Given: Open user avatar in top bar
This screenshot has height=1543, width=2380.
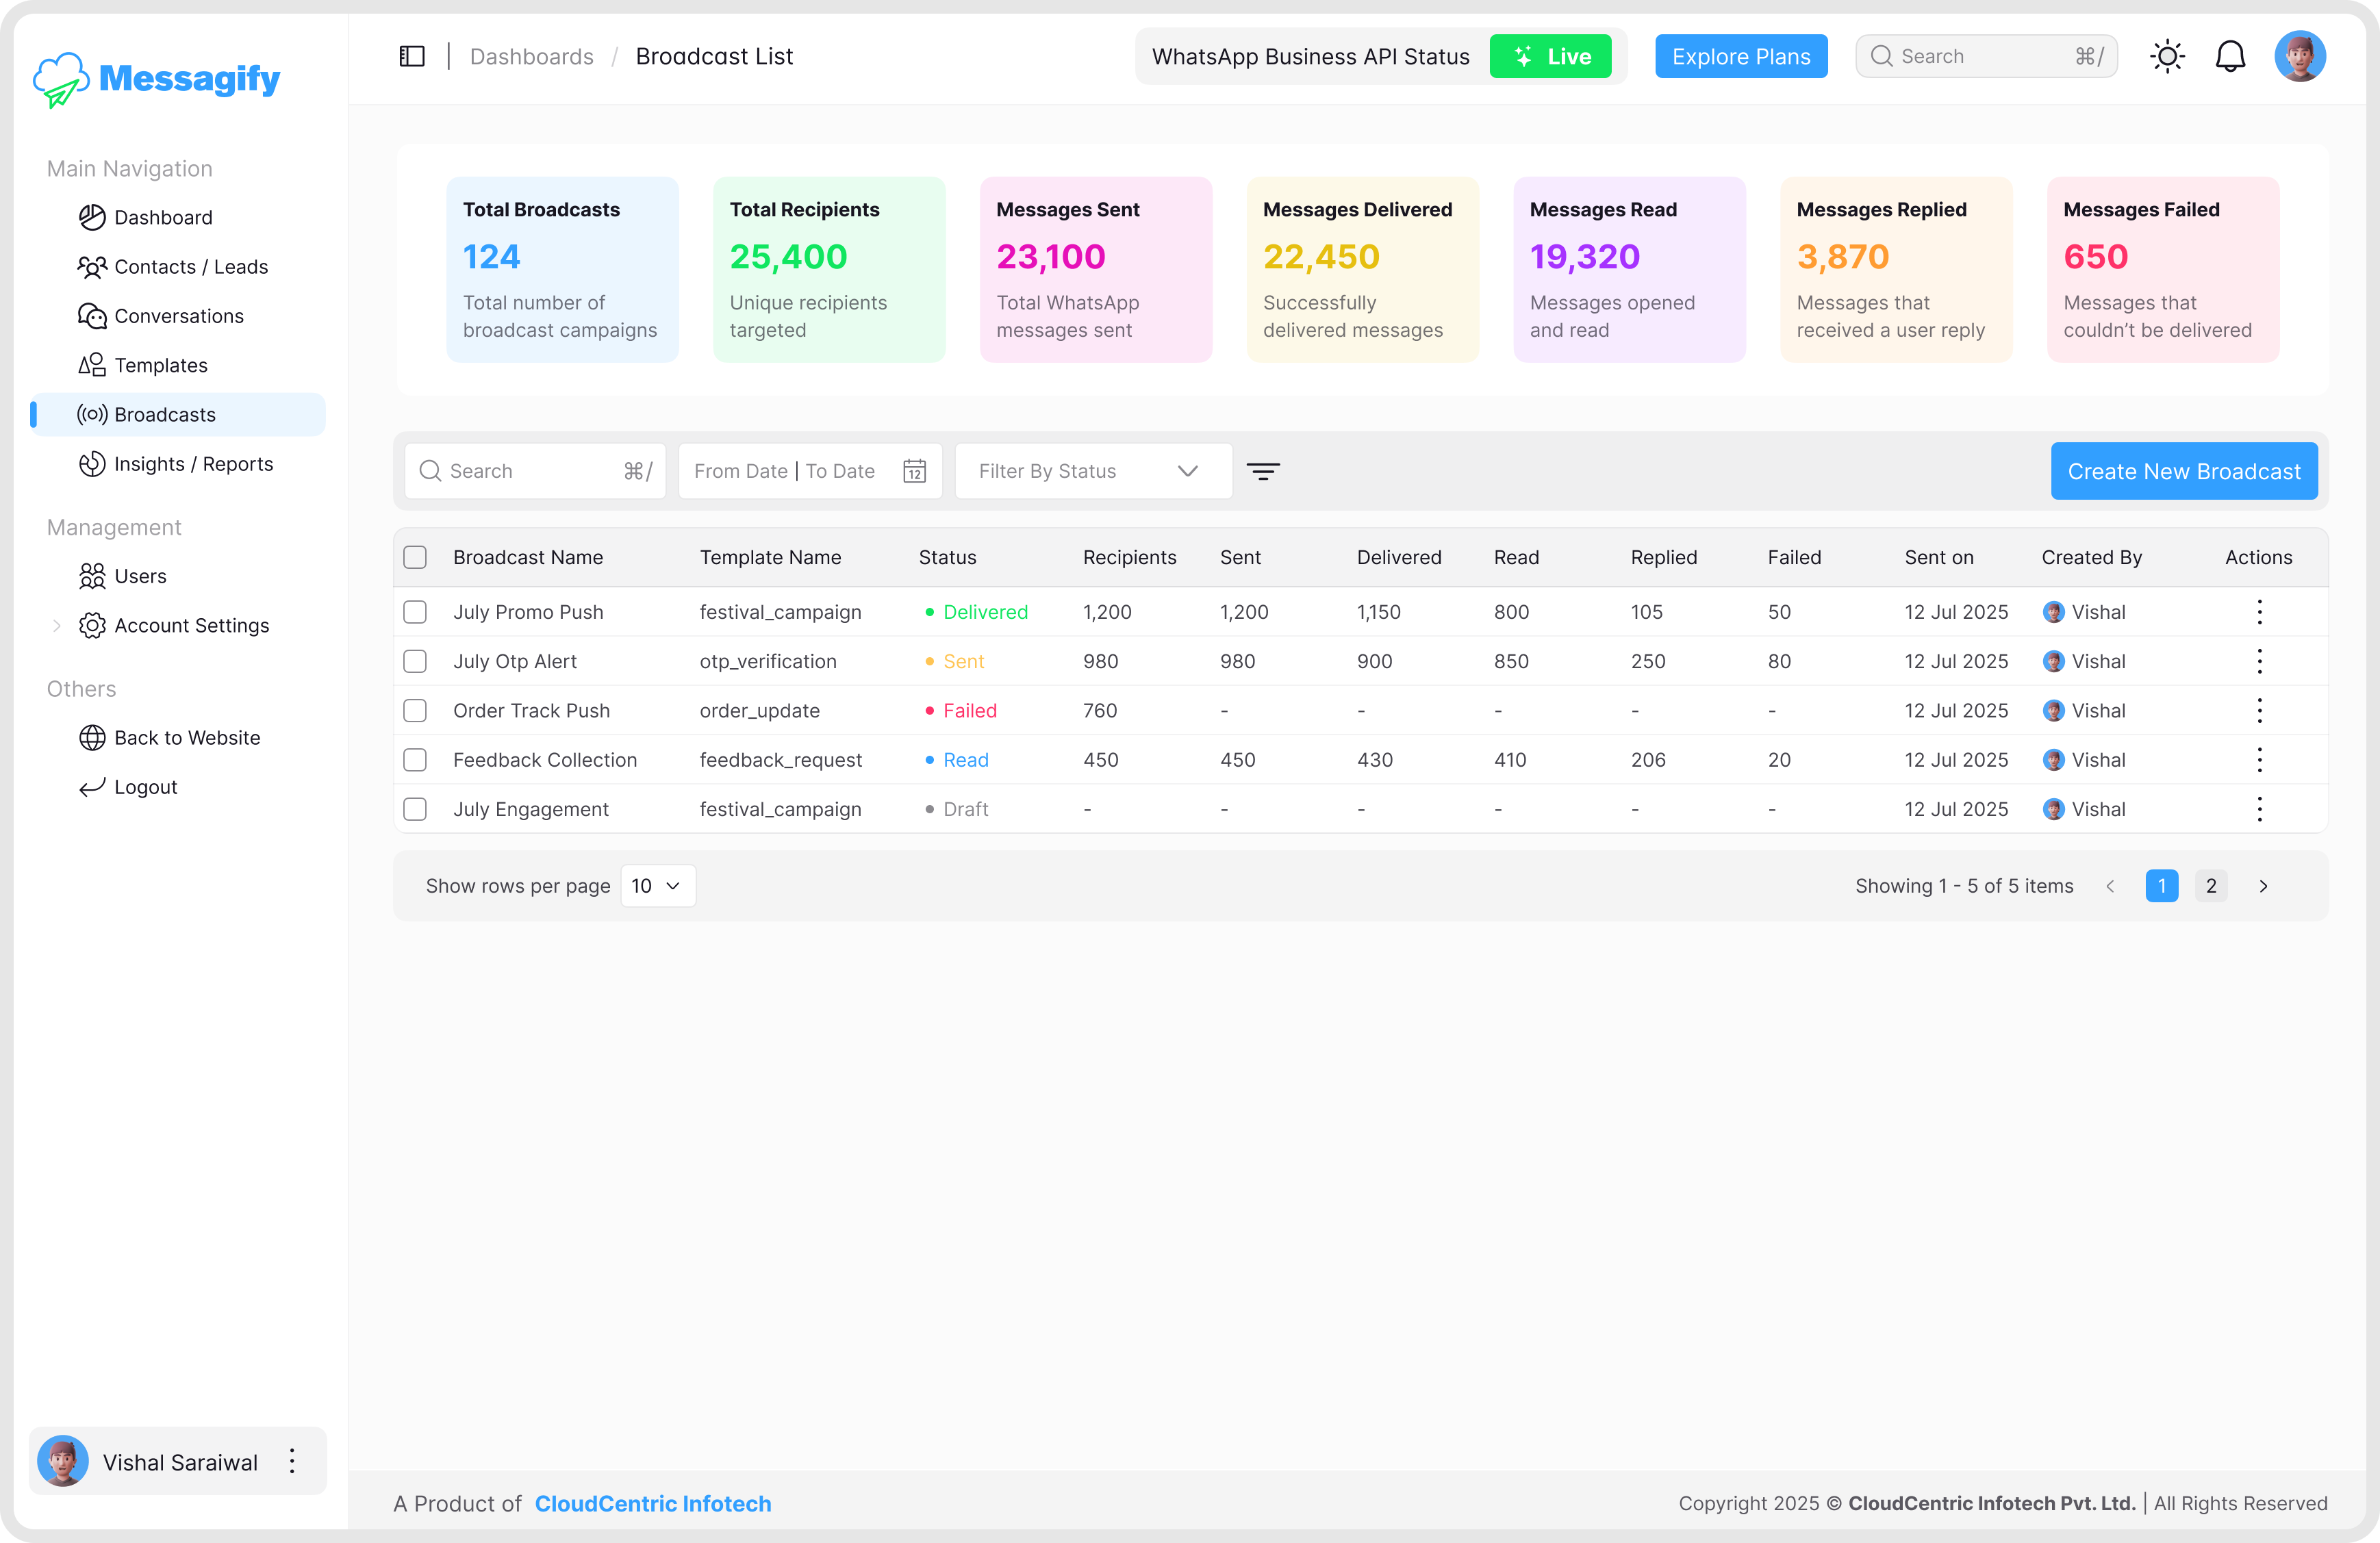Looking at the screenshot, I should [x=2299, y=56].
